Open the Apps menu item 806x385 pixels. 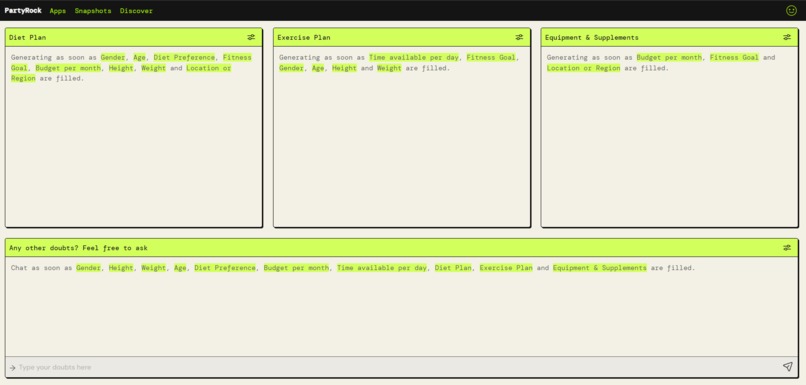click(58, 11)
